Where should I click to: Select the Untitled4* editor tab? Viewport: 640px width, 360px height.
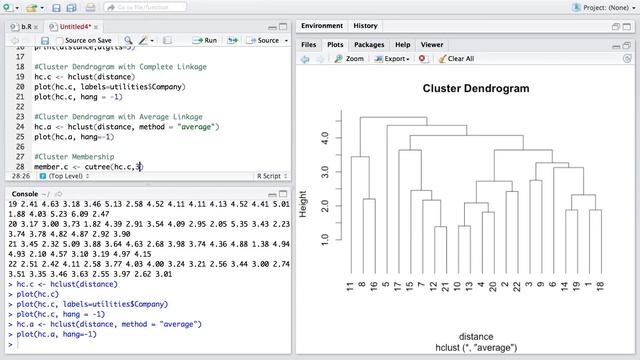point(75,27)
